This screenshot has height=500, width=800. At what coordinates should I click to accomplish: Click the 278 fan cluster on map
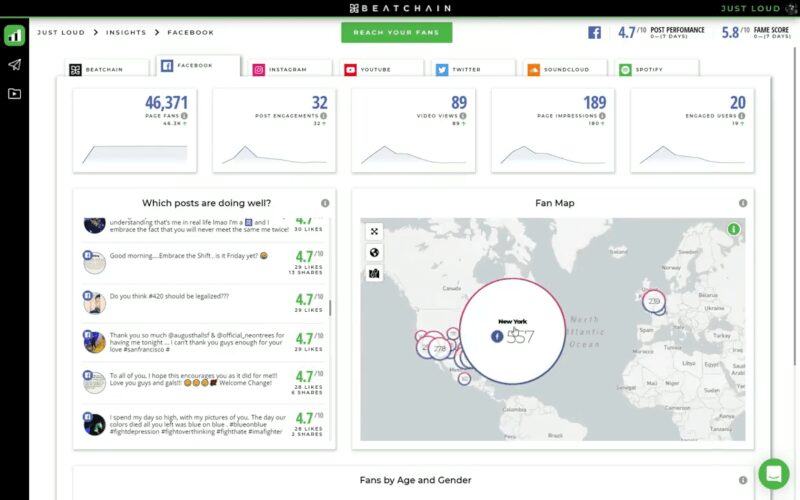point(439,349)
